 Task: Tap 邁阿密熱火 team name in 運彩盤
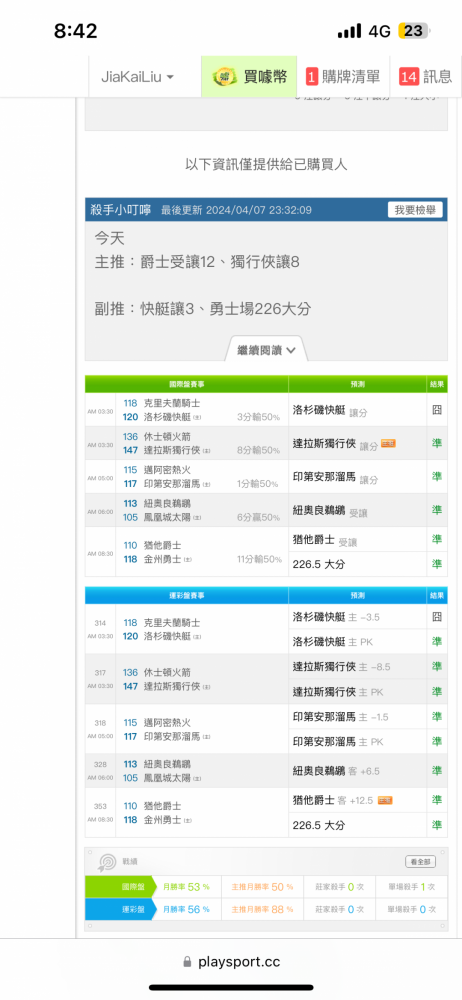point(165,723)
